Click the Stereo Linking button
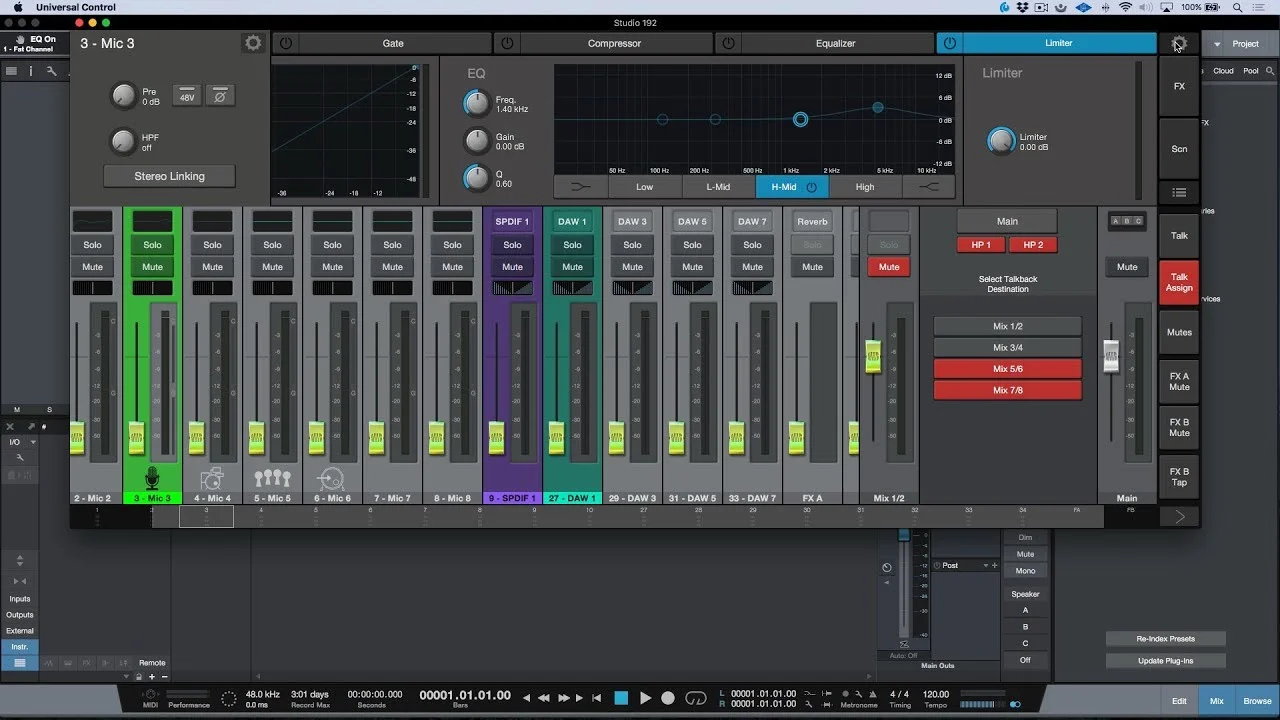The image size is (1280, 720). pyautogui.click(x=169, y=176)
